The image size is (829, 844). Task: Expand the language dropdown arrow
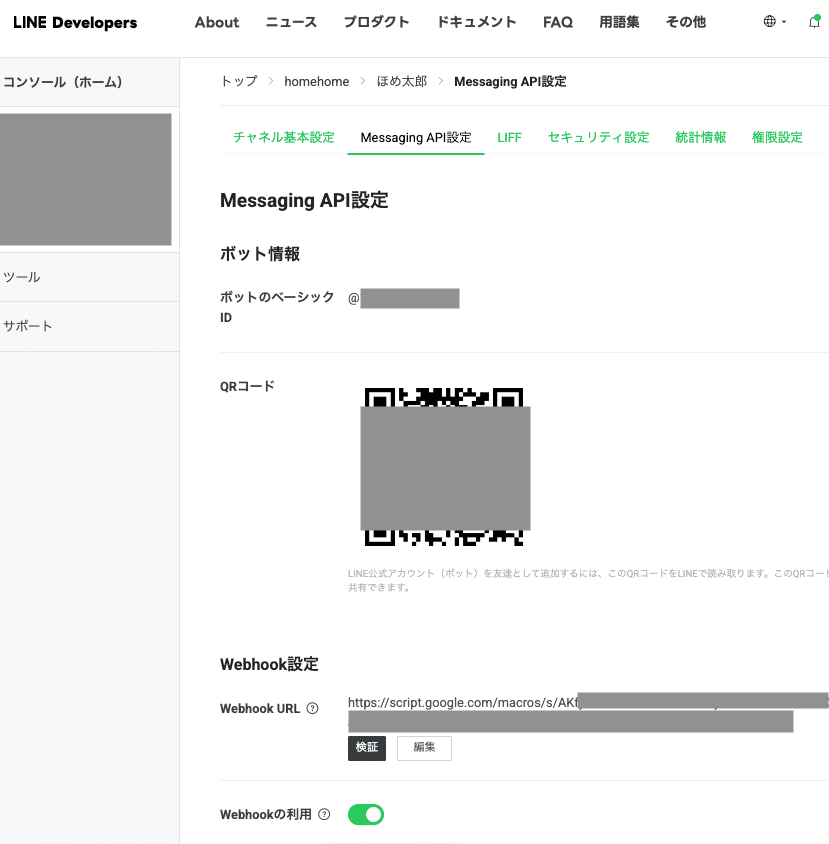point(784,22)
